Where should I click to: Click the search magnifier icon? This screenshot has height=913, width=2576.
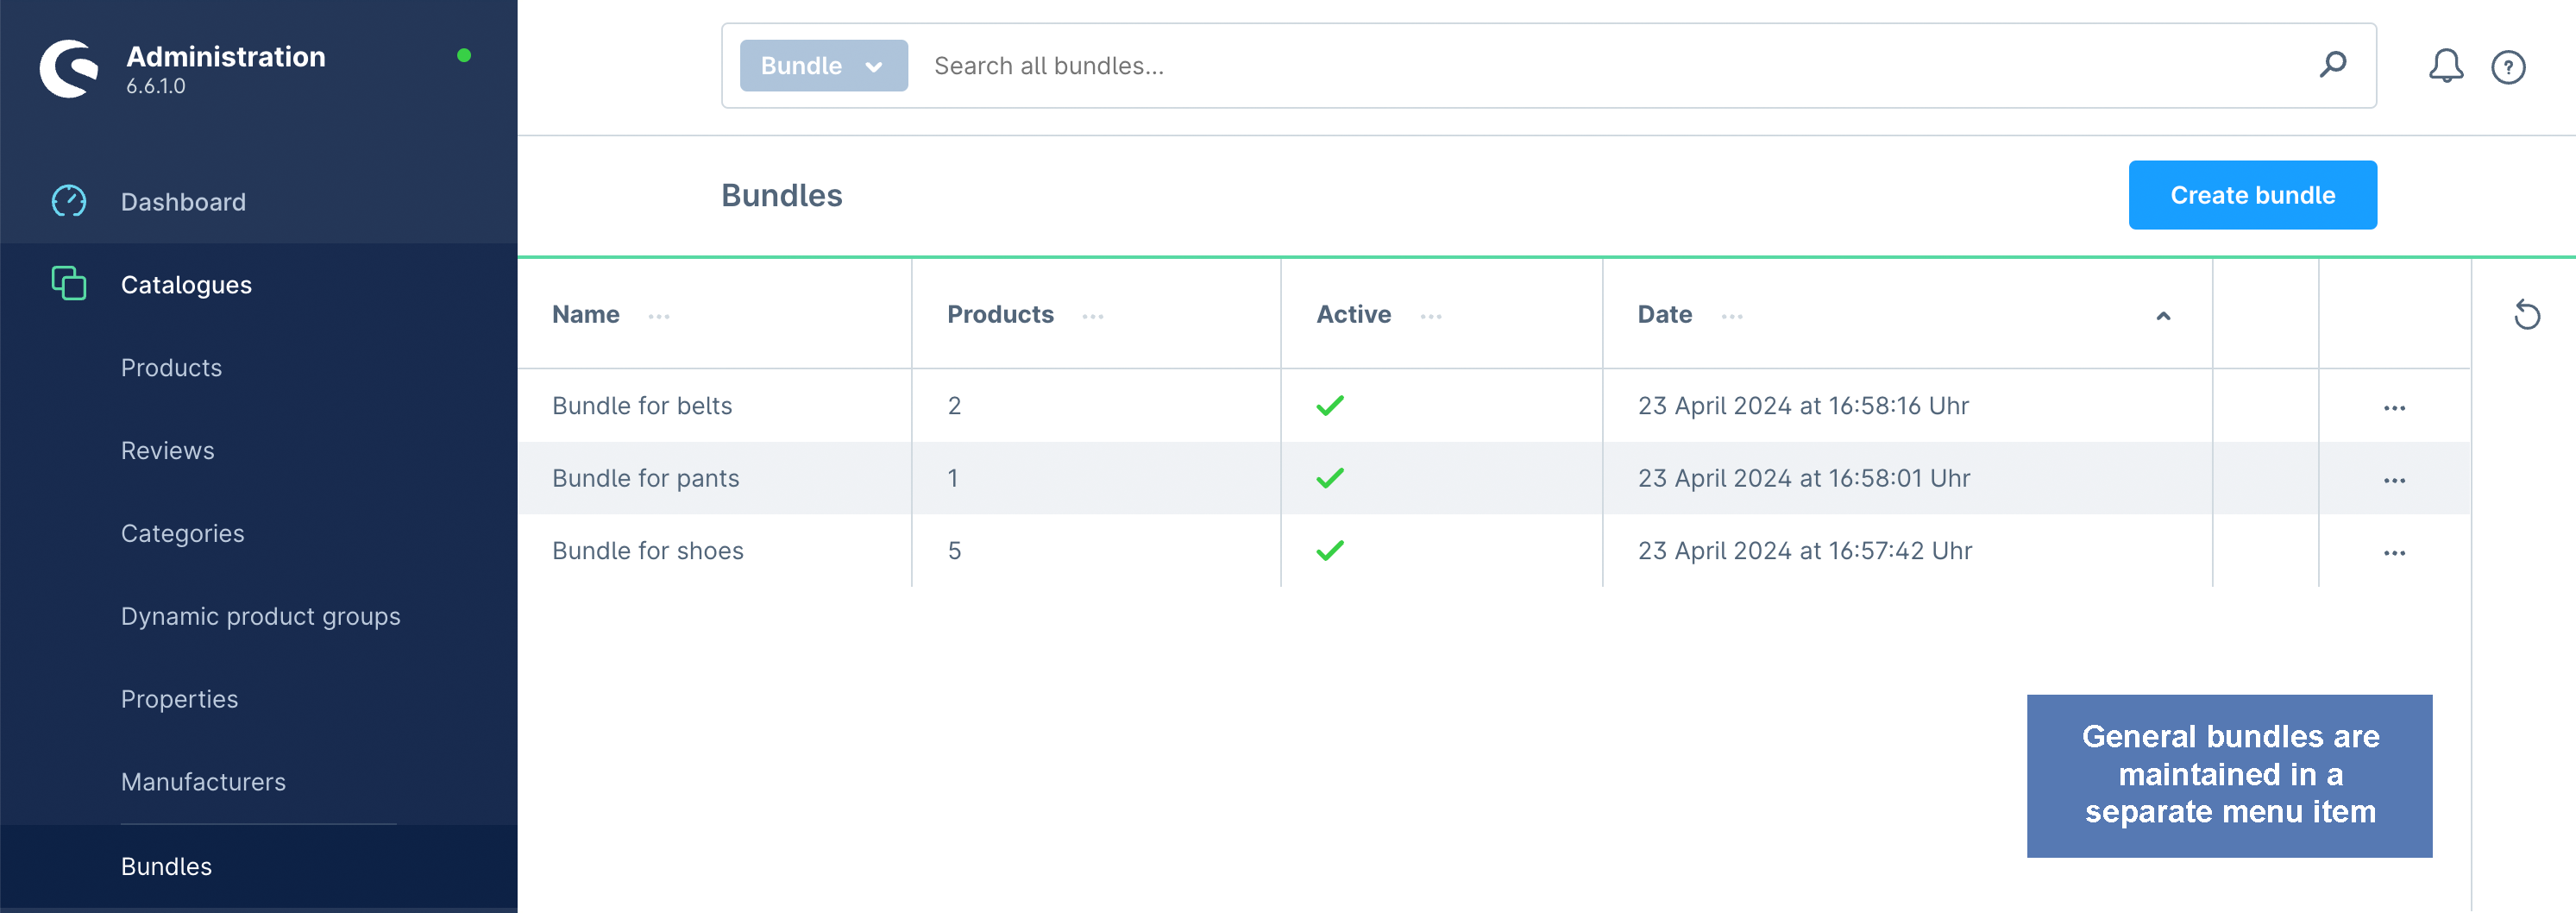(2332, 65)
